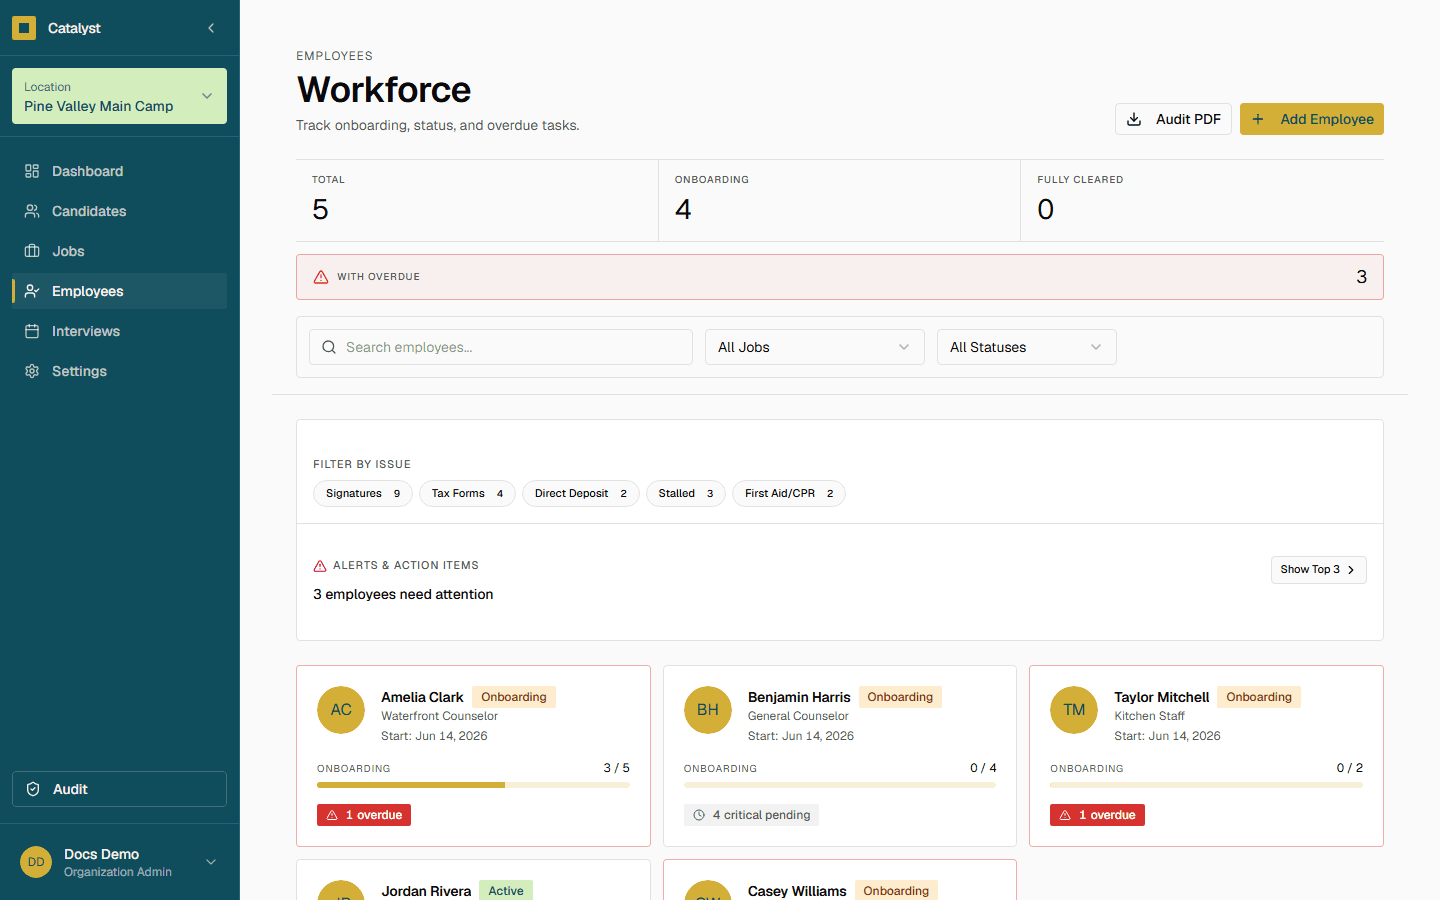Click Amelia Clark's onboarding progress bar

[x=473, y=785]
